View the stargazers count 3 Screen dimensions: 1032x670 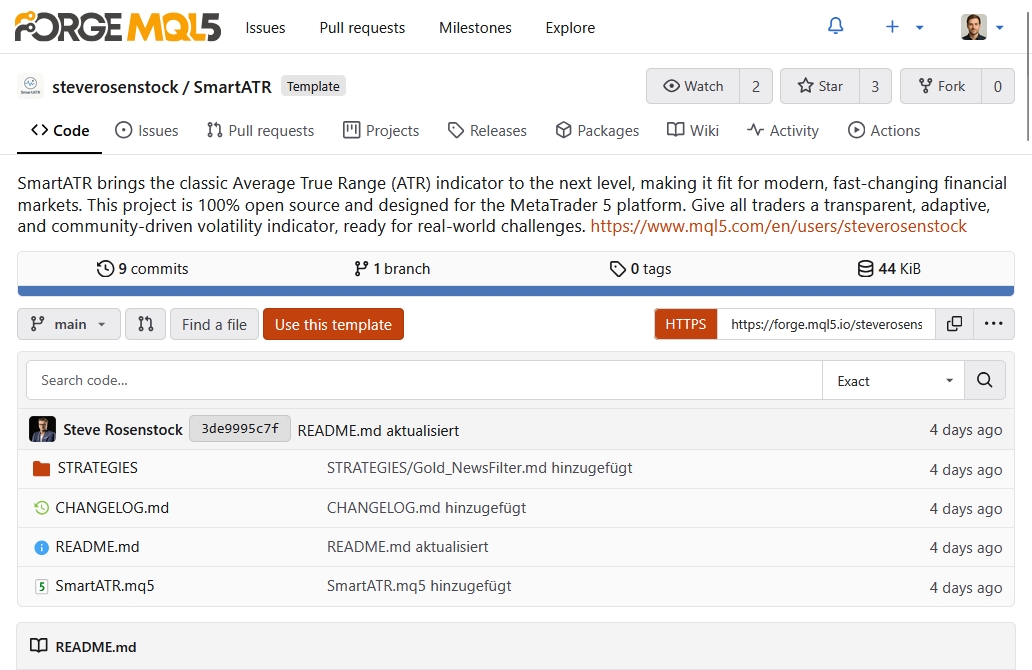tap(875, 86)
